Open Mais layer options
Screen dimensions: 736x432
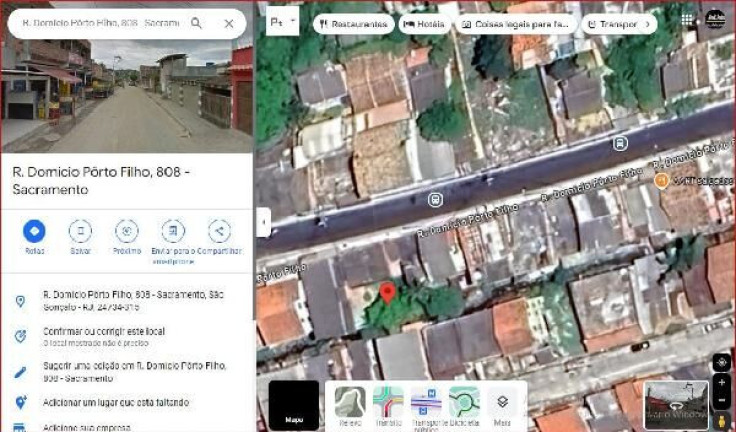pyautogui.click(x=502, y=406)
